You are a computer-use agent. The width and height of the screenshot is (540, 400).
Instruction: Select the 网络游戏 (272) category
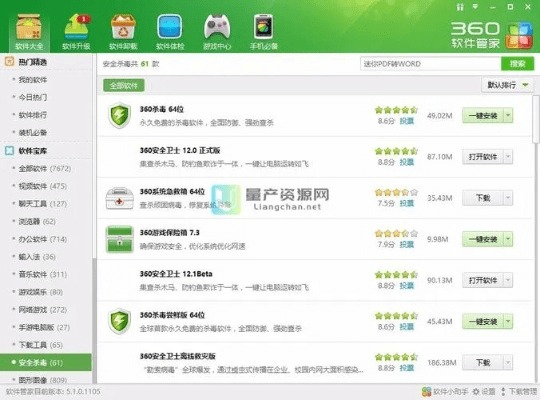43,309
